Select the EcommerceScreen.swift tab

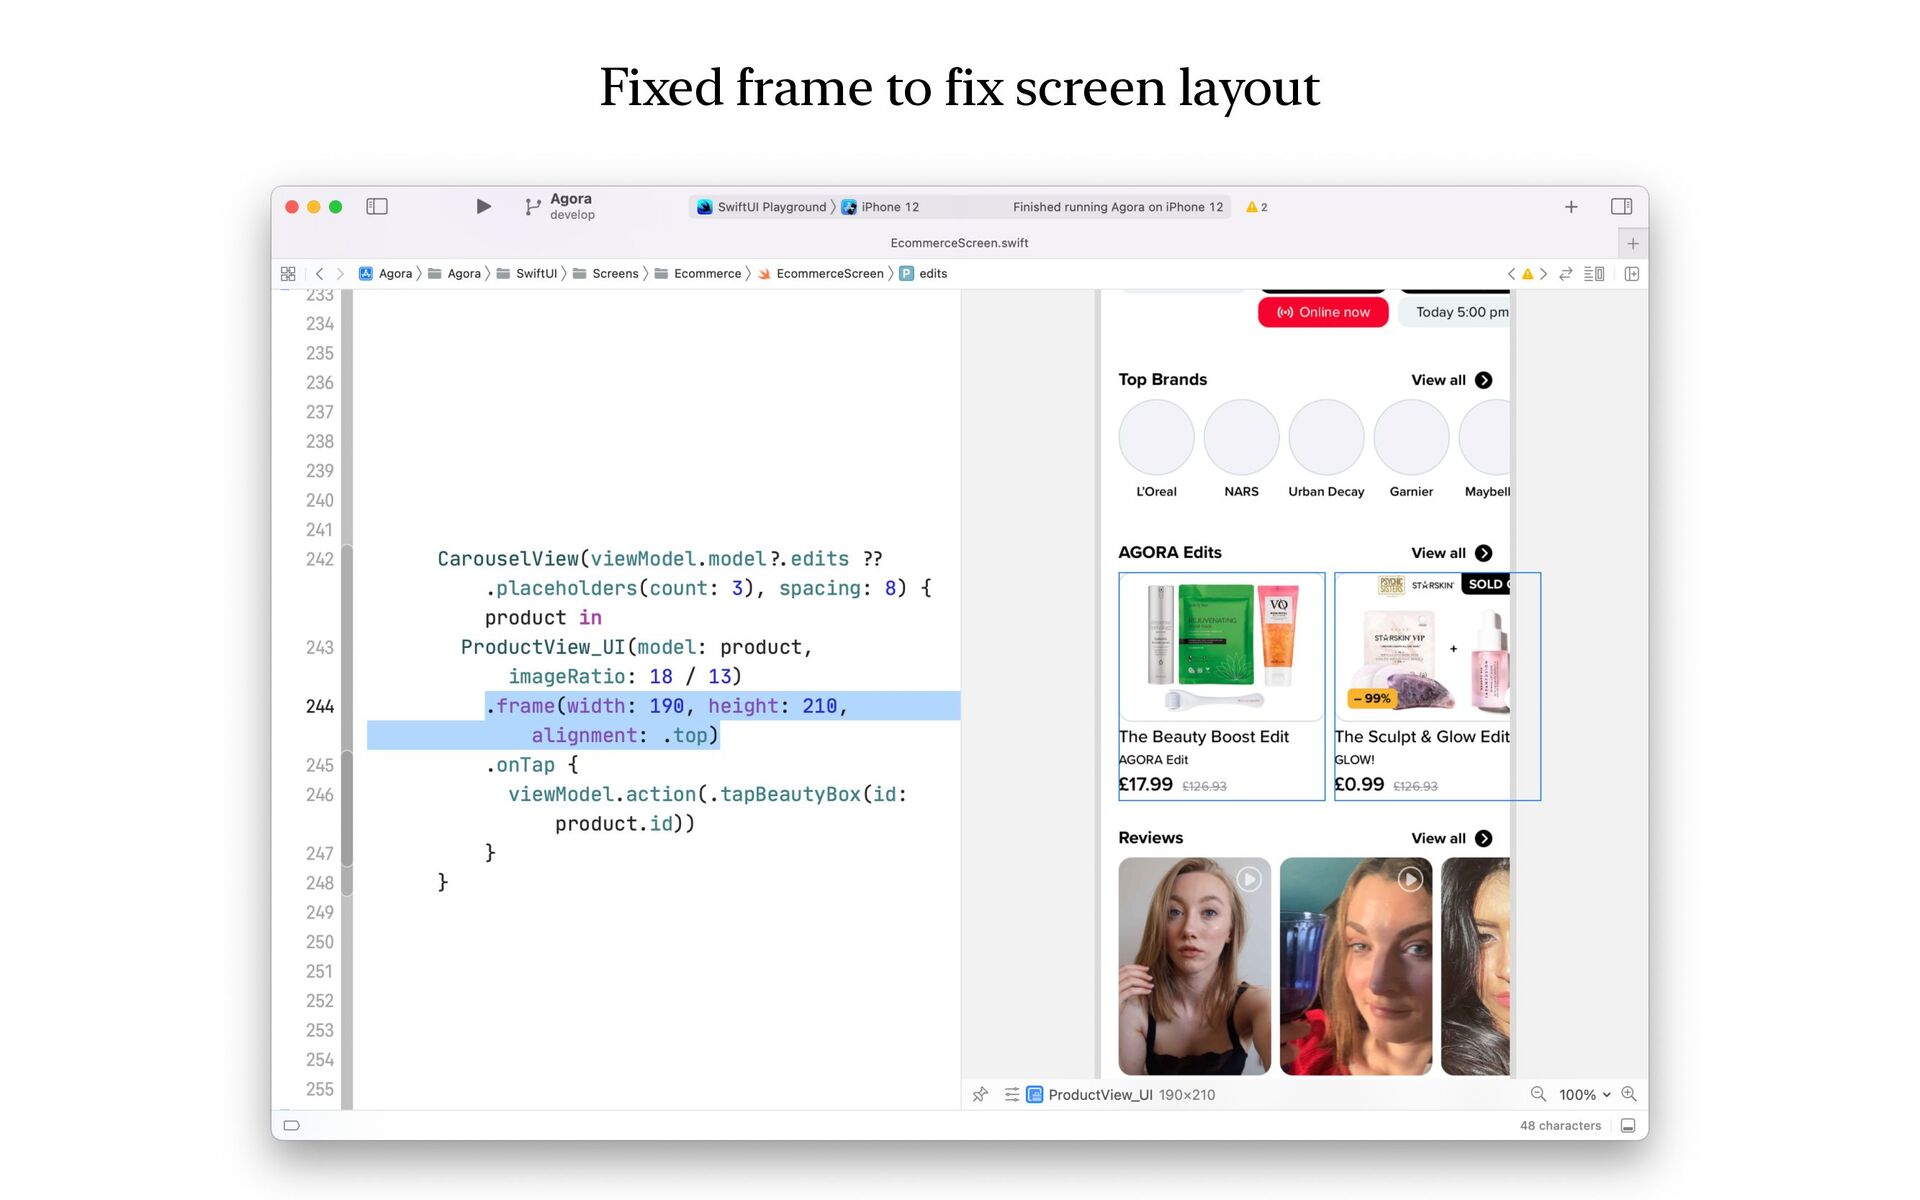point(959,243)
